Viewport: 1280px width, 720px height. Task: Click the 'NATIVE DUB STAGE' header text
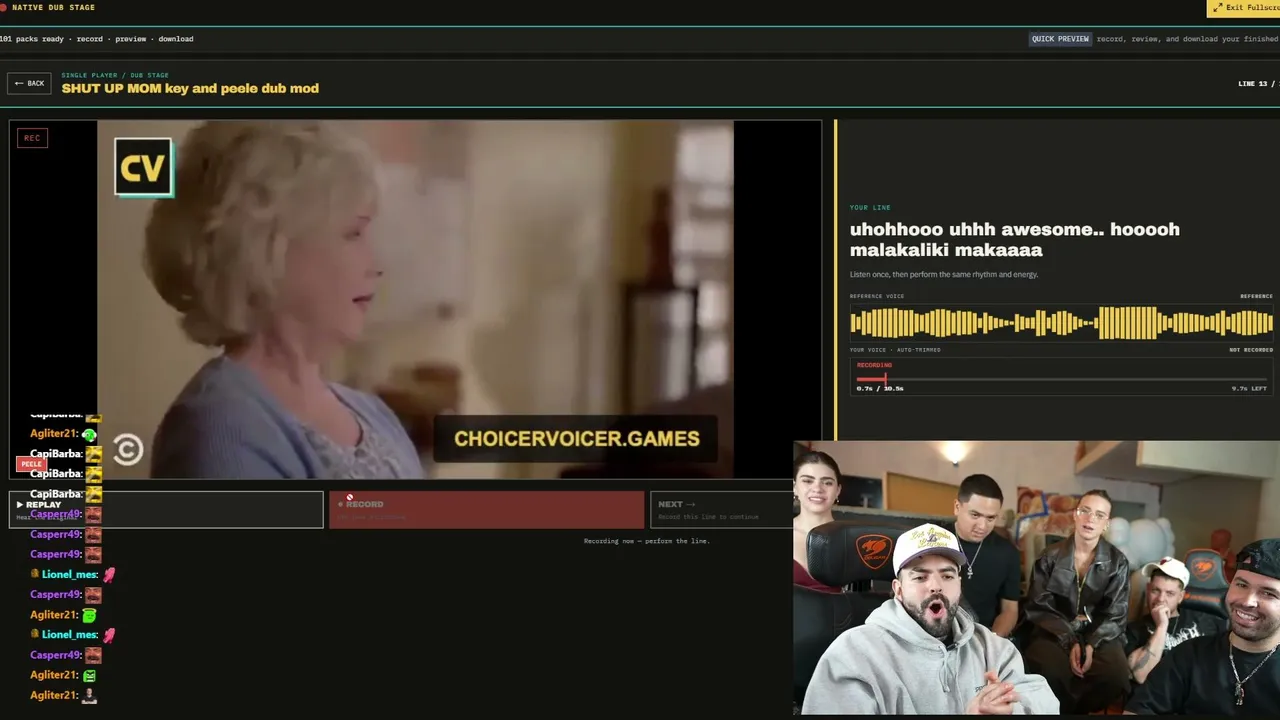click(54, 8)
